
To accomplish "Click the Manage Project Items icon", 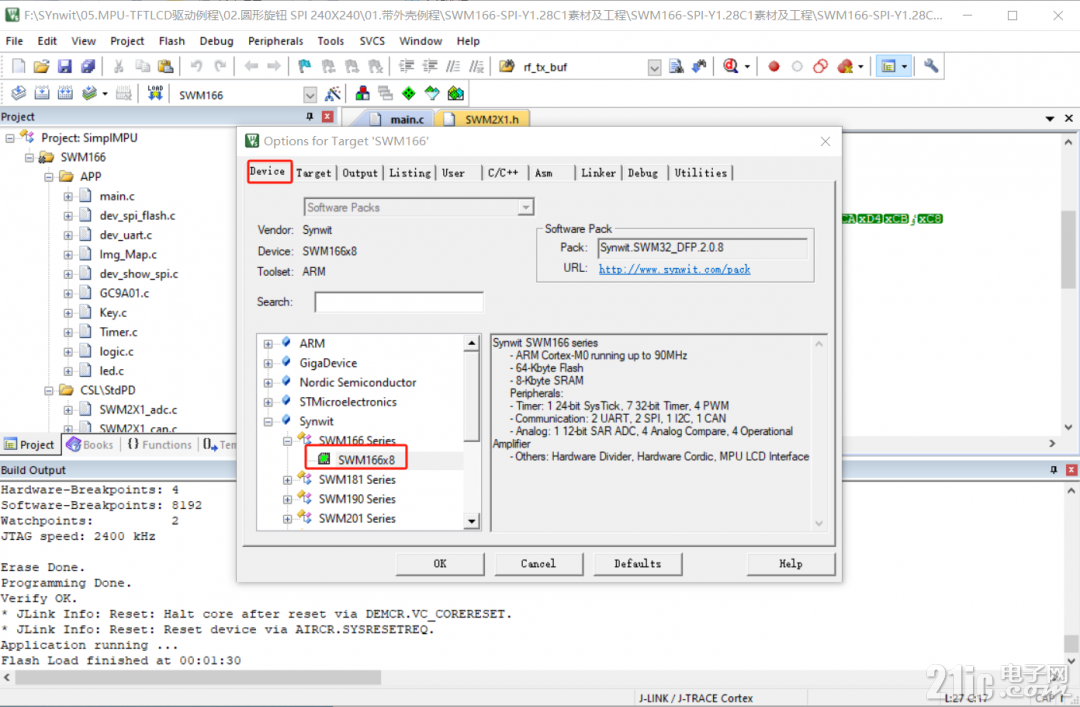I will 362,93.
